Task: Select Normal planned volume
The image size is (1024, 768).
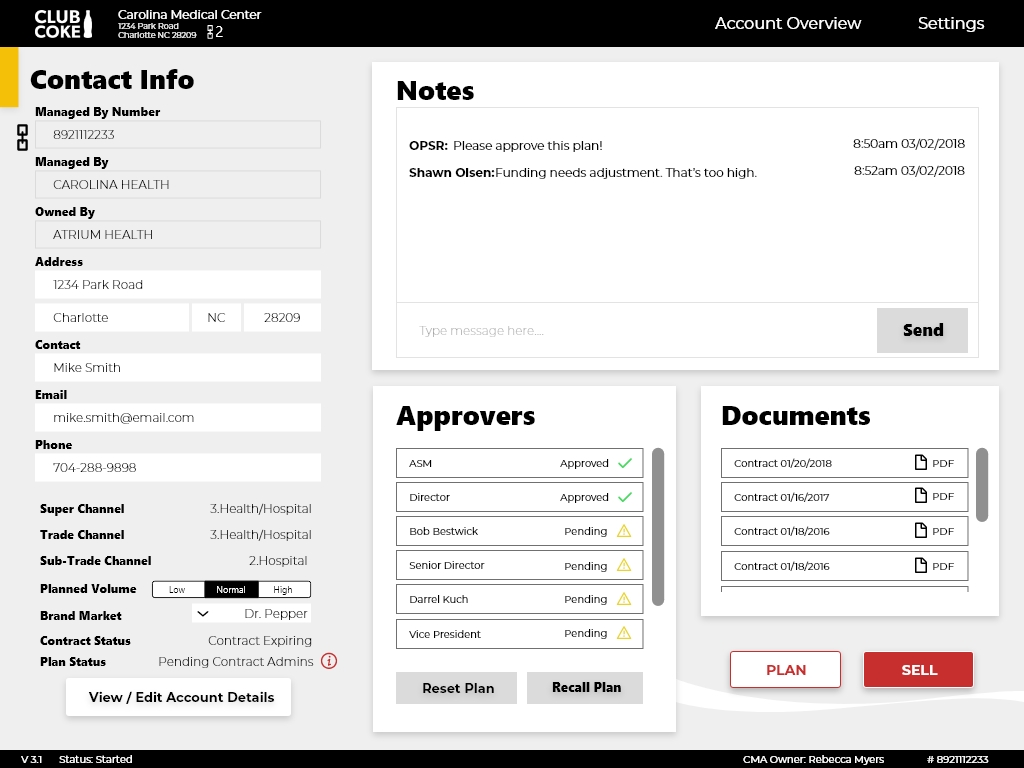Action: tap(231, 589)
